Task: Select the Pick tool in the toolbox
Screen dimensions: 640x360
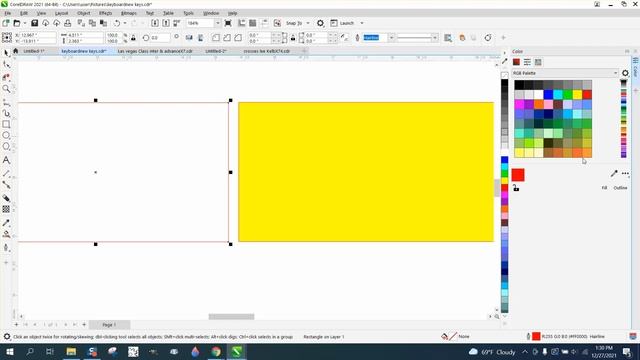Action: click(6, 53)
